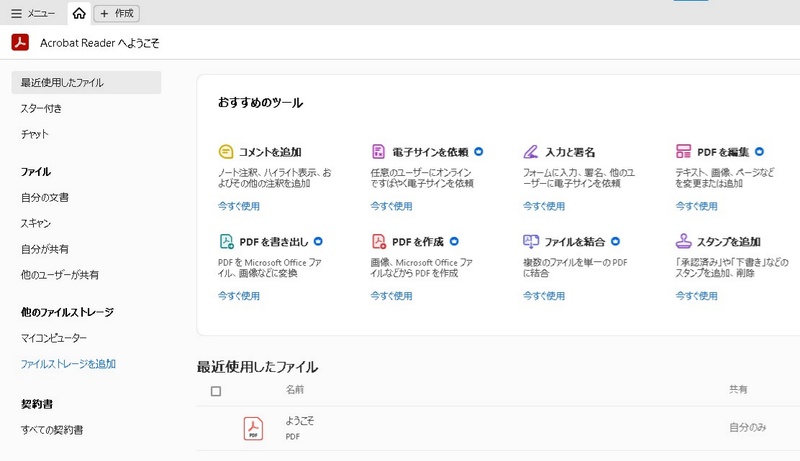Click 今すぐ使用 under 電子サインを依頼
Image resolution: width=800 pixels, height=461 pixels.
pos(391,206)
